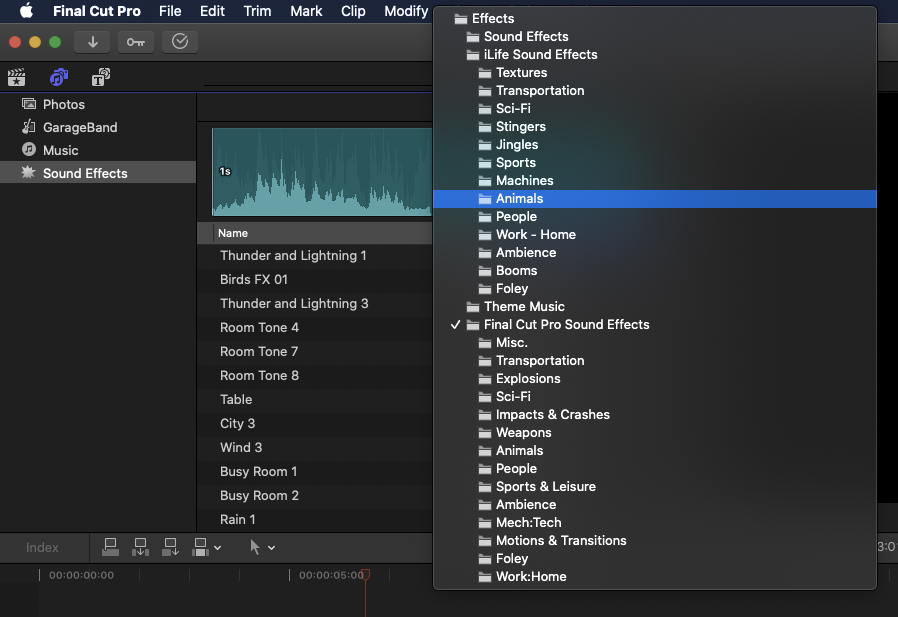Select the Room Tone 7 clip

click(x=315, y=352)
